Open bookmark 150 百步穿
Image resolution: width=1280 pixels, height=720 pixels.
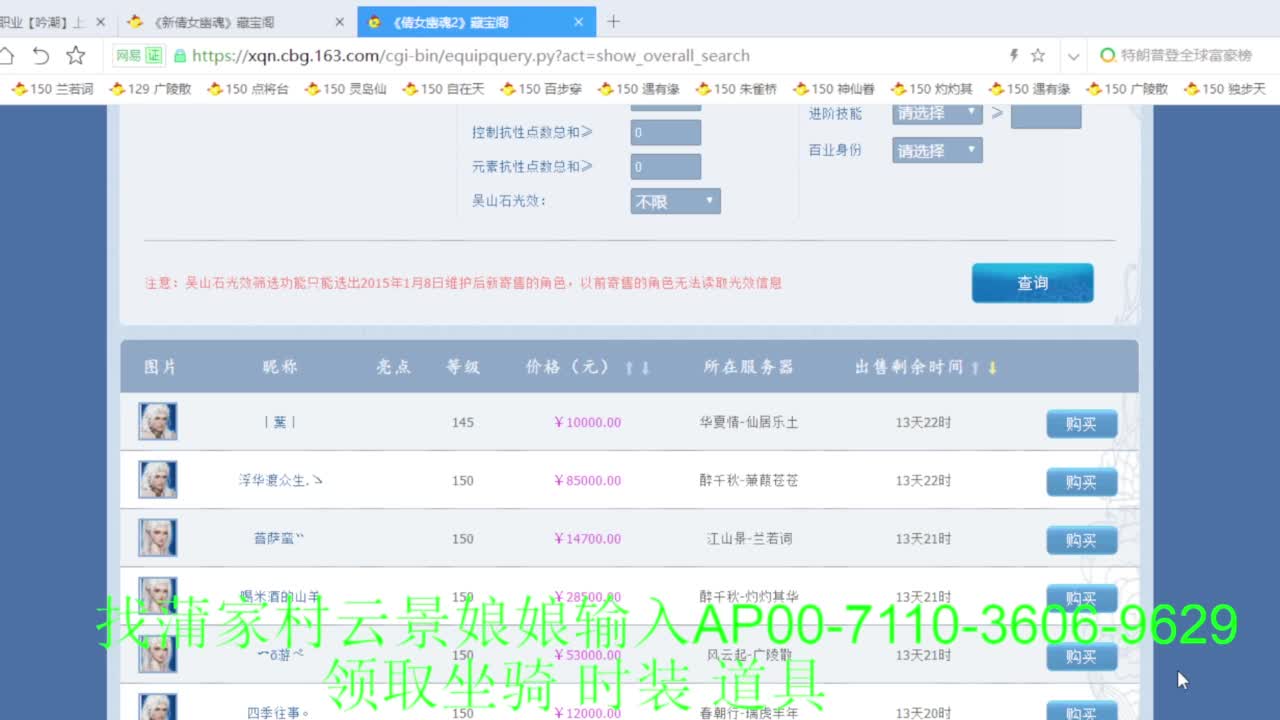[541, 89]
